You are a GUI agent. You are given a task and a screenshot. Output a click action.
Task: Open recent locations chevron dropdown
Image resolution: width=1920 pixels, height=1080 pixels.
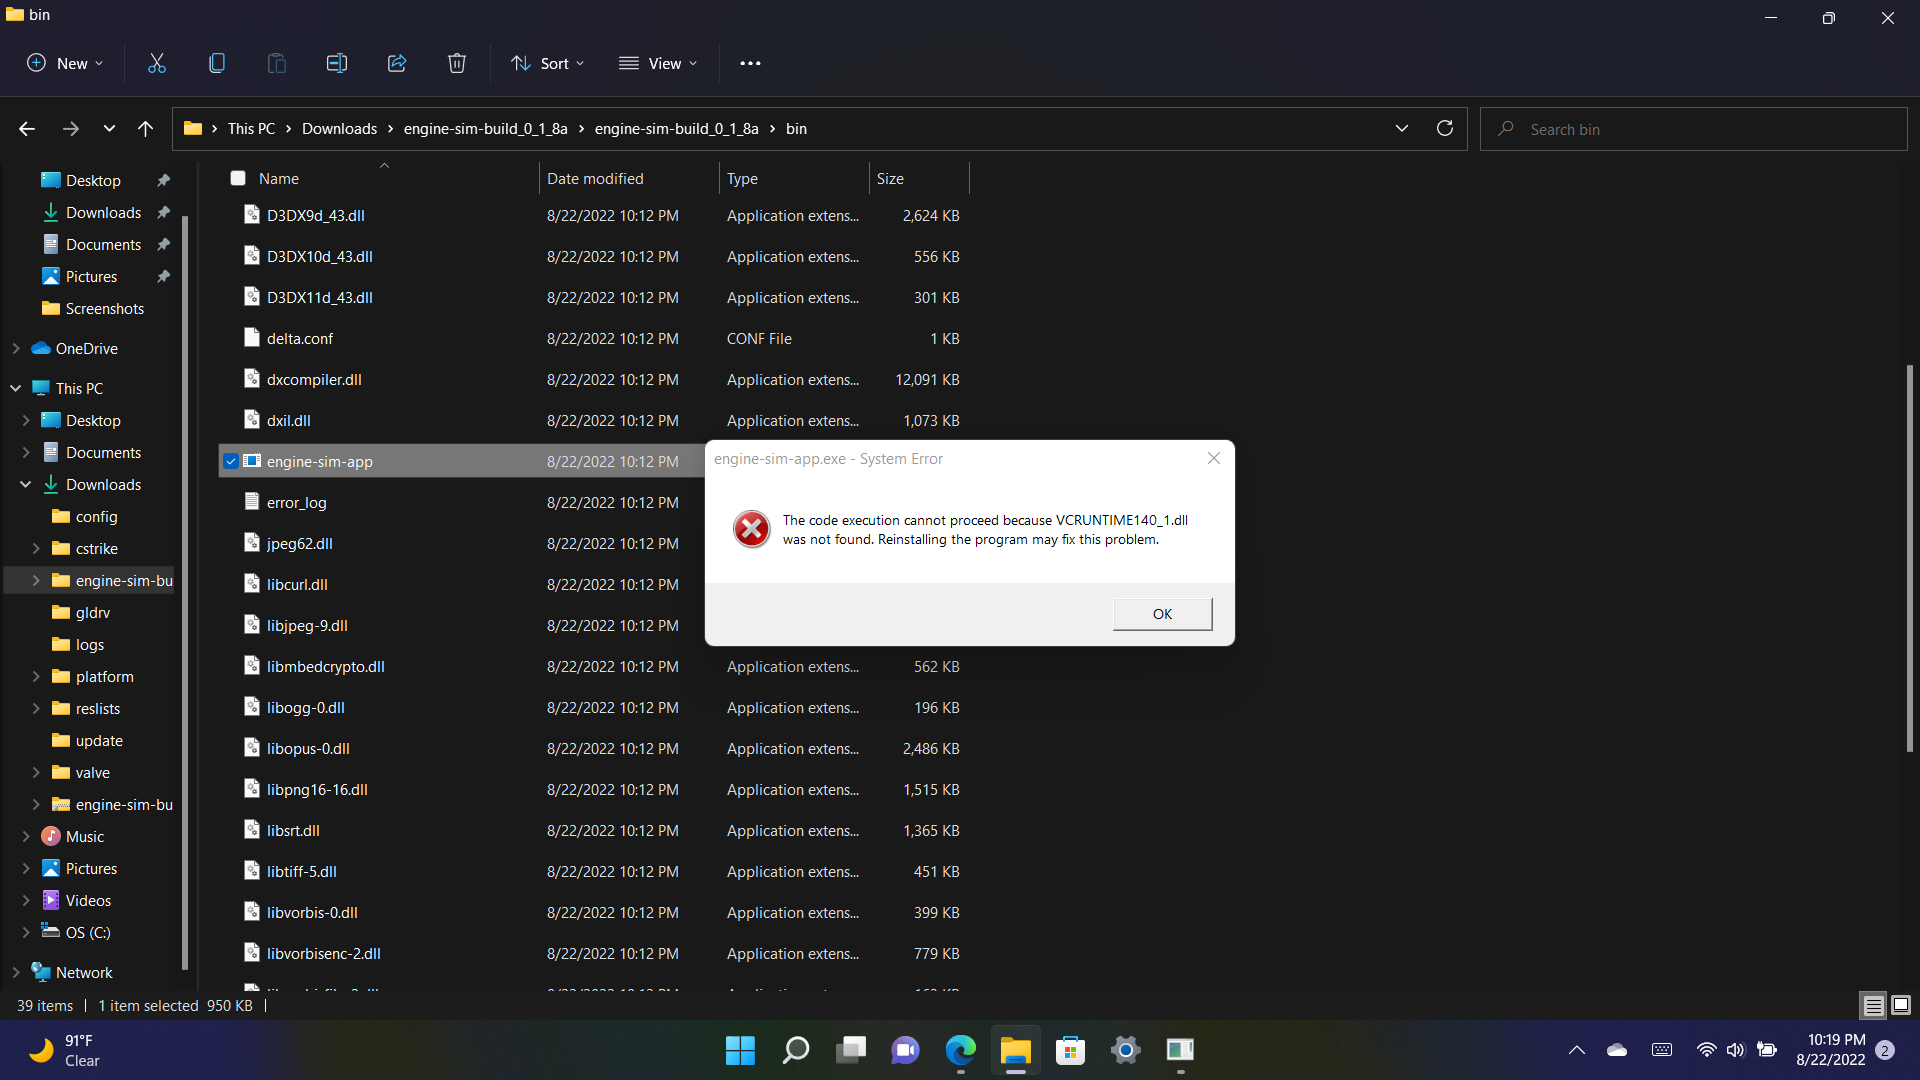[x=109, y=129]
